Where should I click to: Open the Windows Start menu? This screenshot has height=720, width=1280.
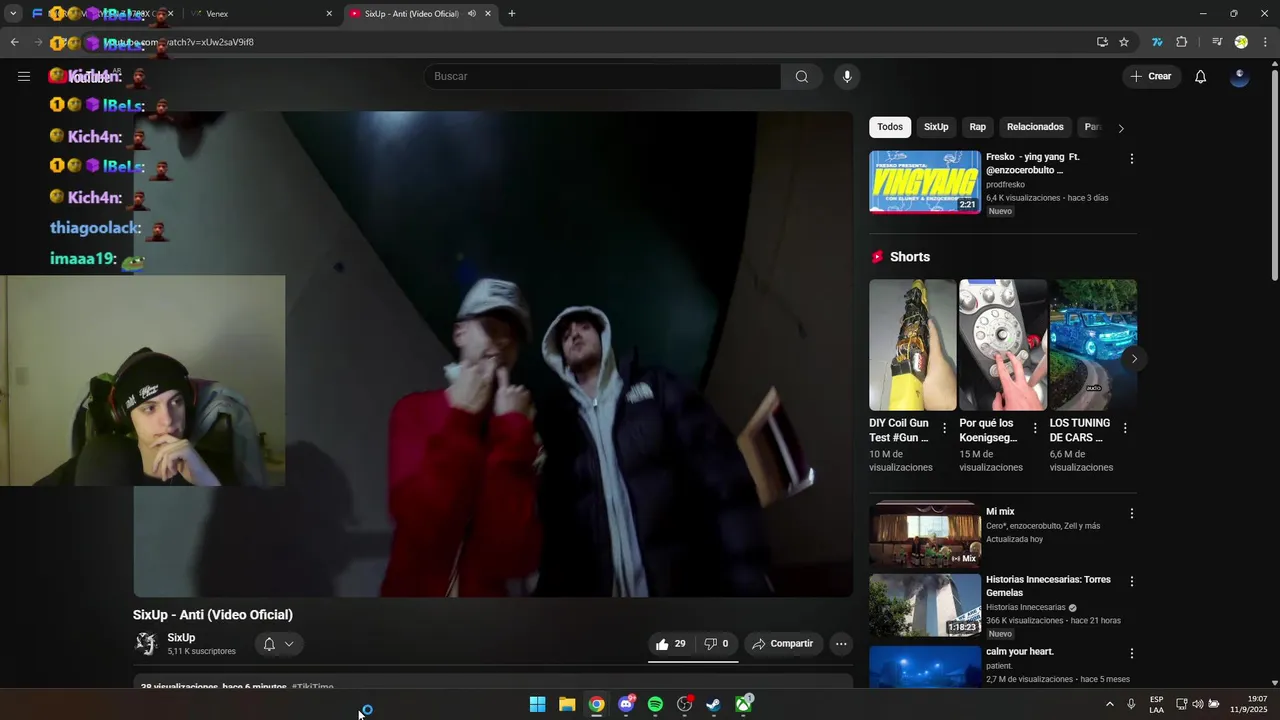pos(537,704)
